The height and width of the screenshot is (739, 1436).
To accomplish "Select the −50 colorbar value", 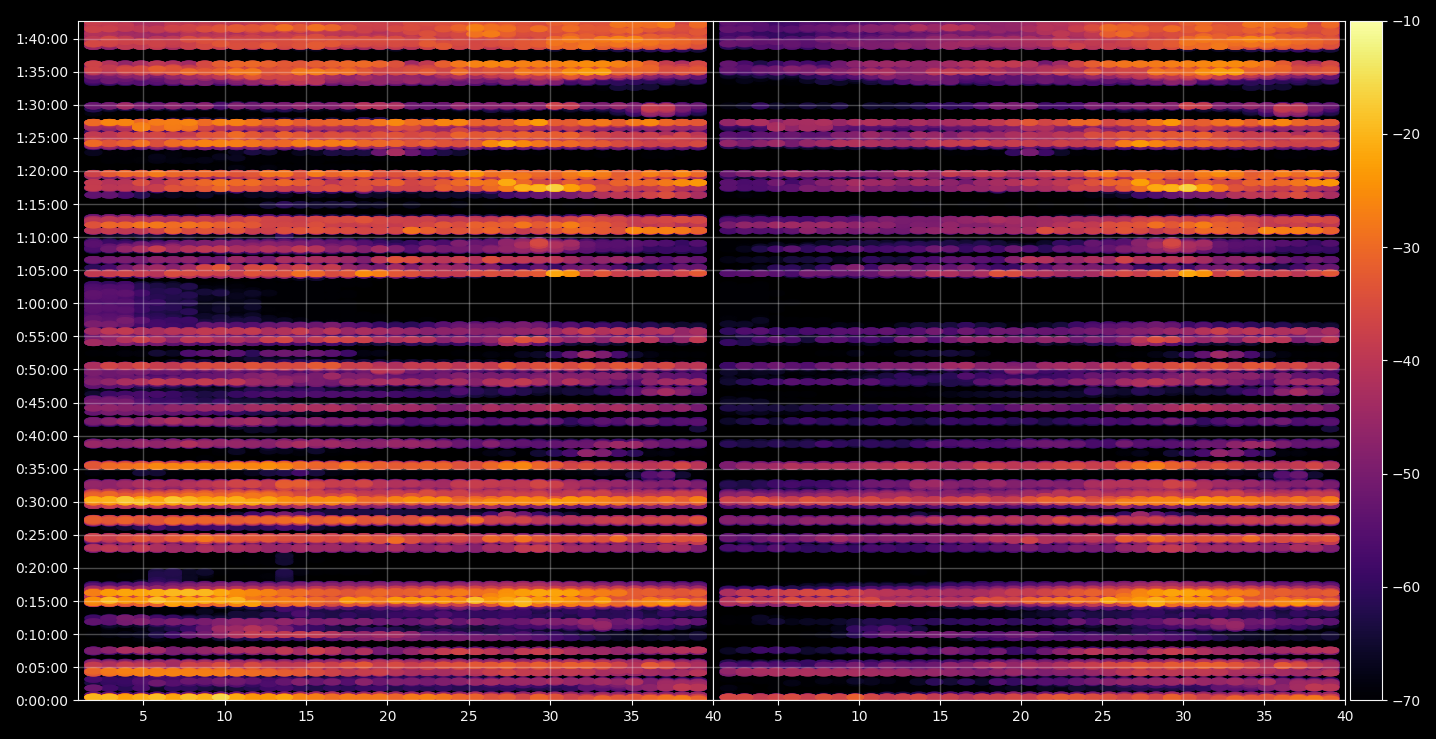I will [x=1406, y=474].
